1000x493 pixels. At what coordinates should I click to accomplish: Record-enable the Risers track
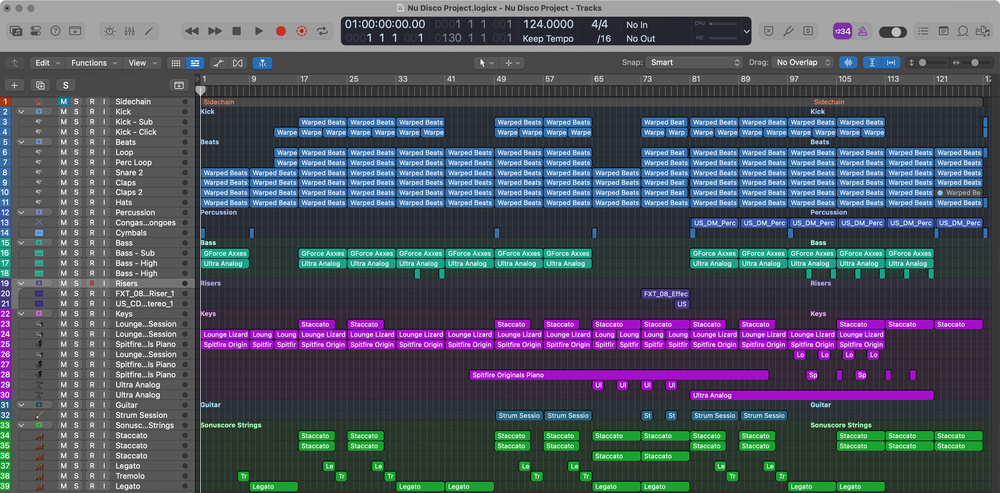[90, 284]
